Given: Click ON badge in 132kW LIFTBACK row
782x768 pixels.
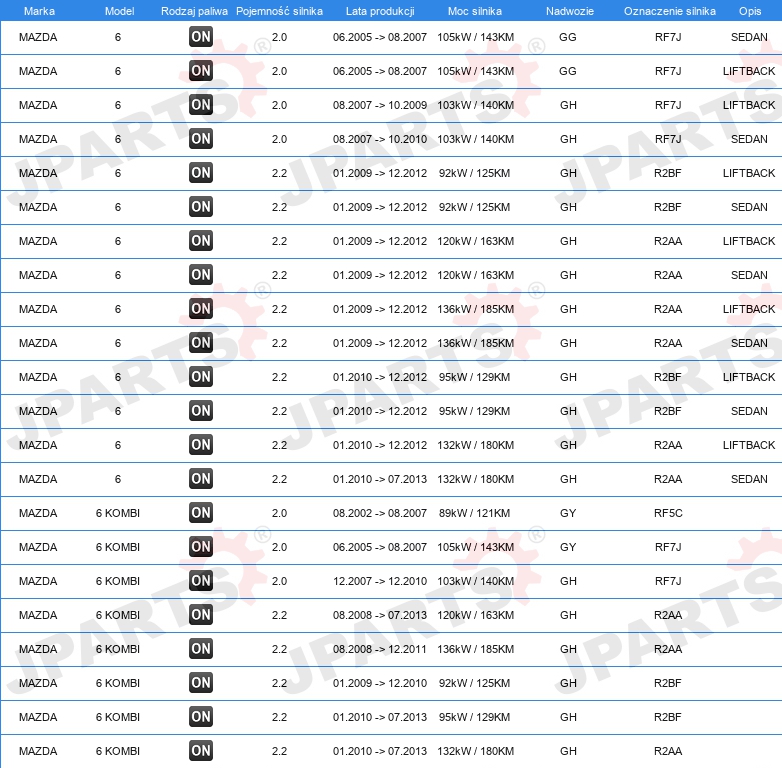Looking at the screenshot, I should (201, 445).
